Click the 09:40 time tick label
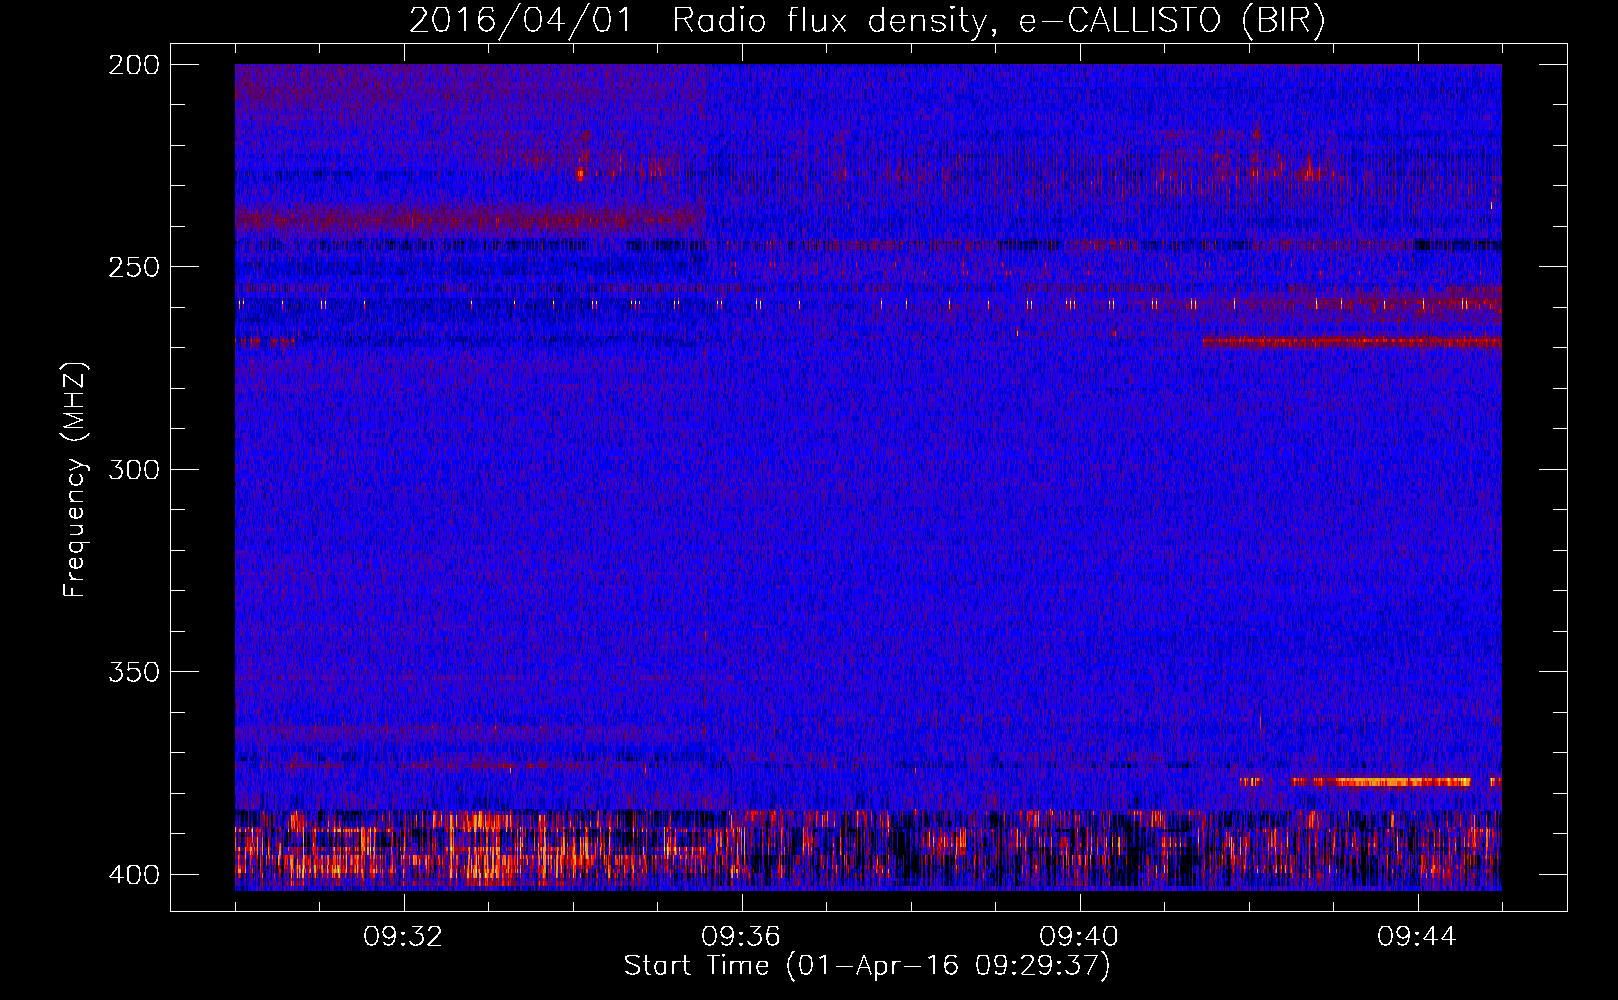Image resolution: width=1618 pixels, height=1000 pixels. 1079,937
